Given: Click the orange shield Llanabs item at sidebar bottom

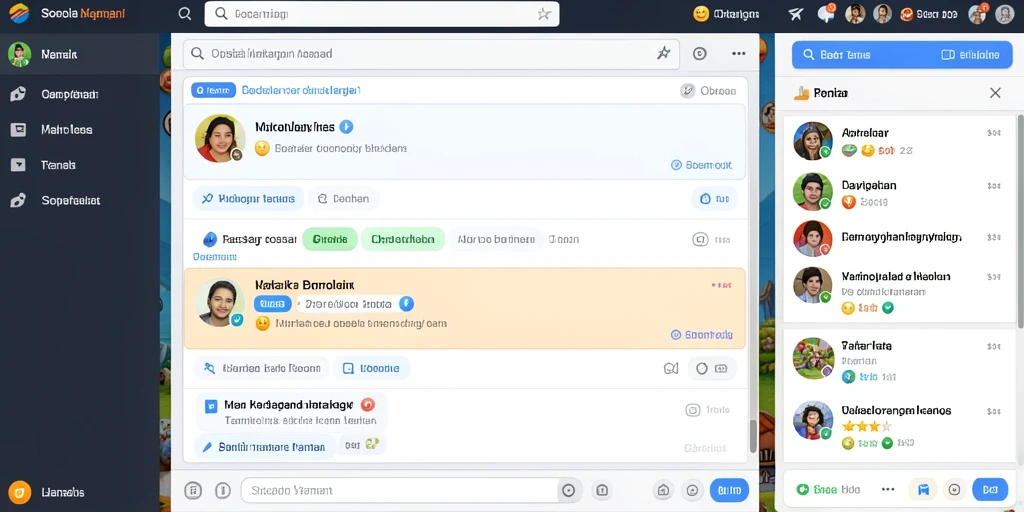Looking at the screenshot, I should pyautogui.click(x=46, y=492).
